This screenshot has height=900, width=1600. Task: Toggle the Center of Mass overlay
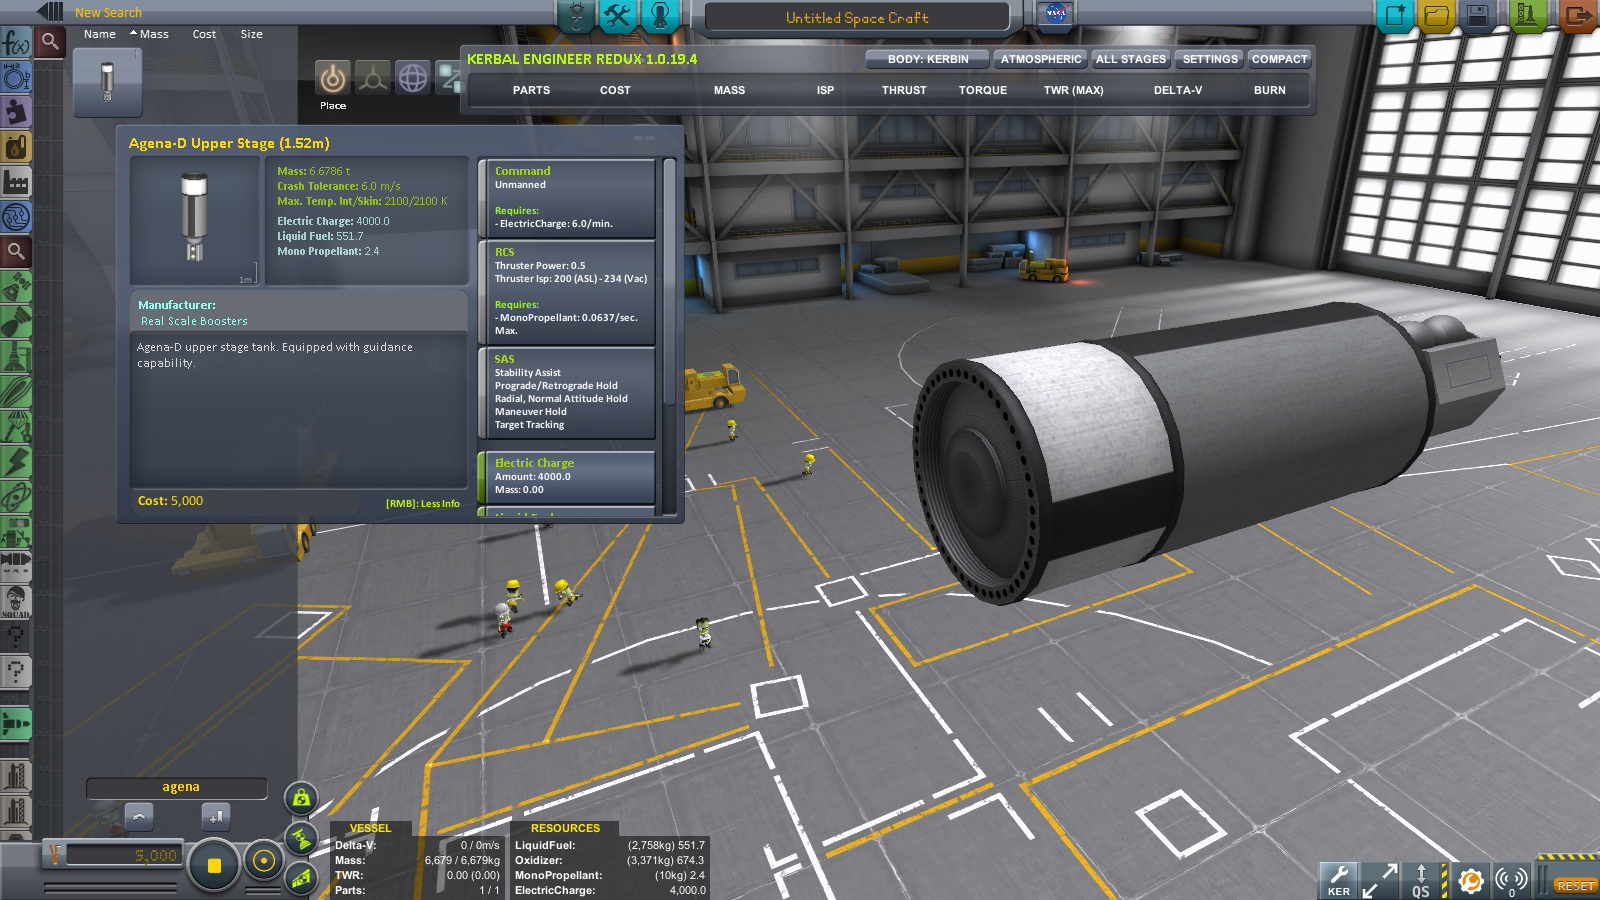pyautogui.click(x=301, y=798)
